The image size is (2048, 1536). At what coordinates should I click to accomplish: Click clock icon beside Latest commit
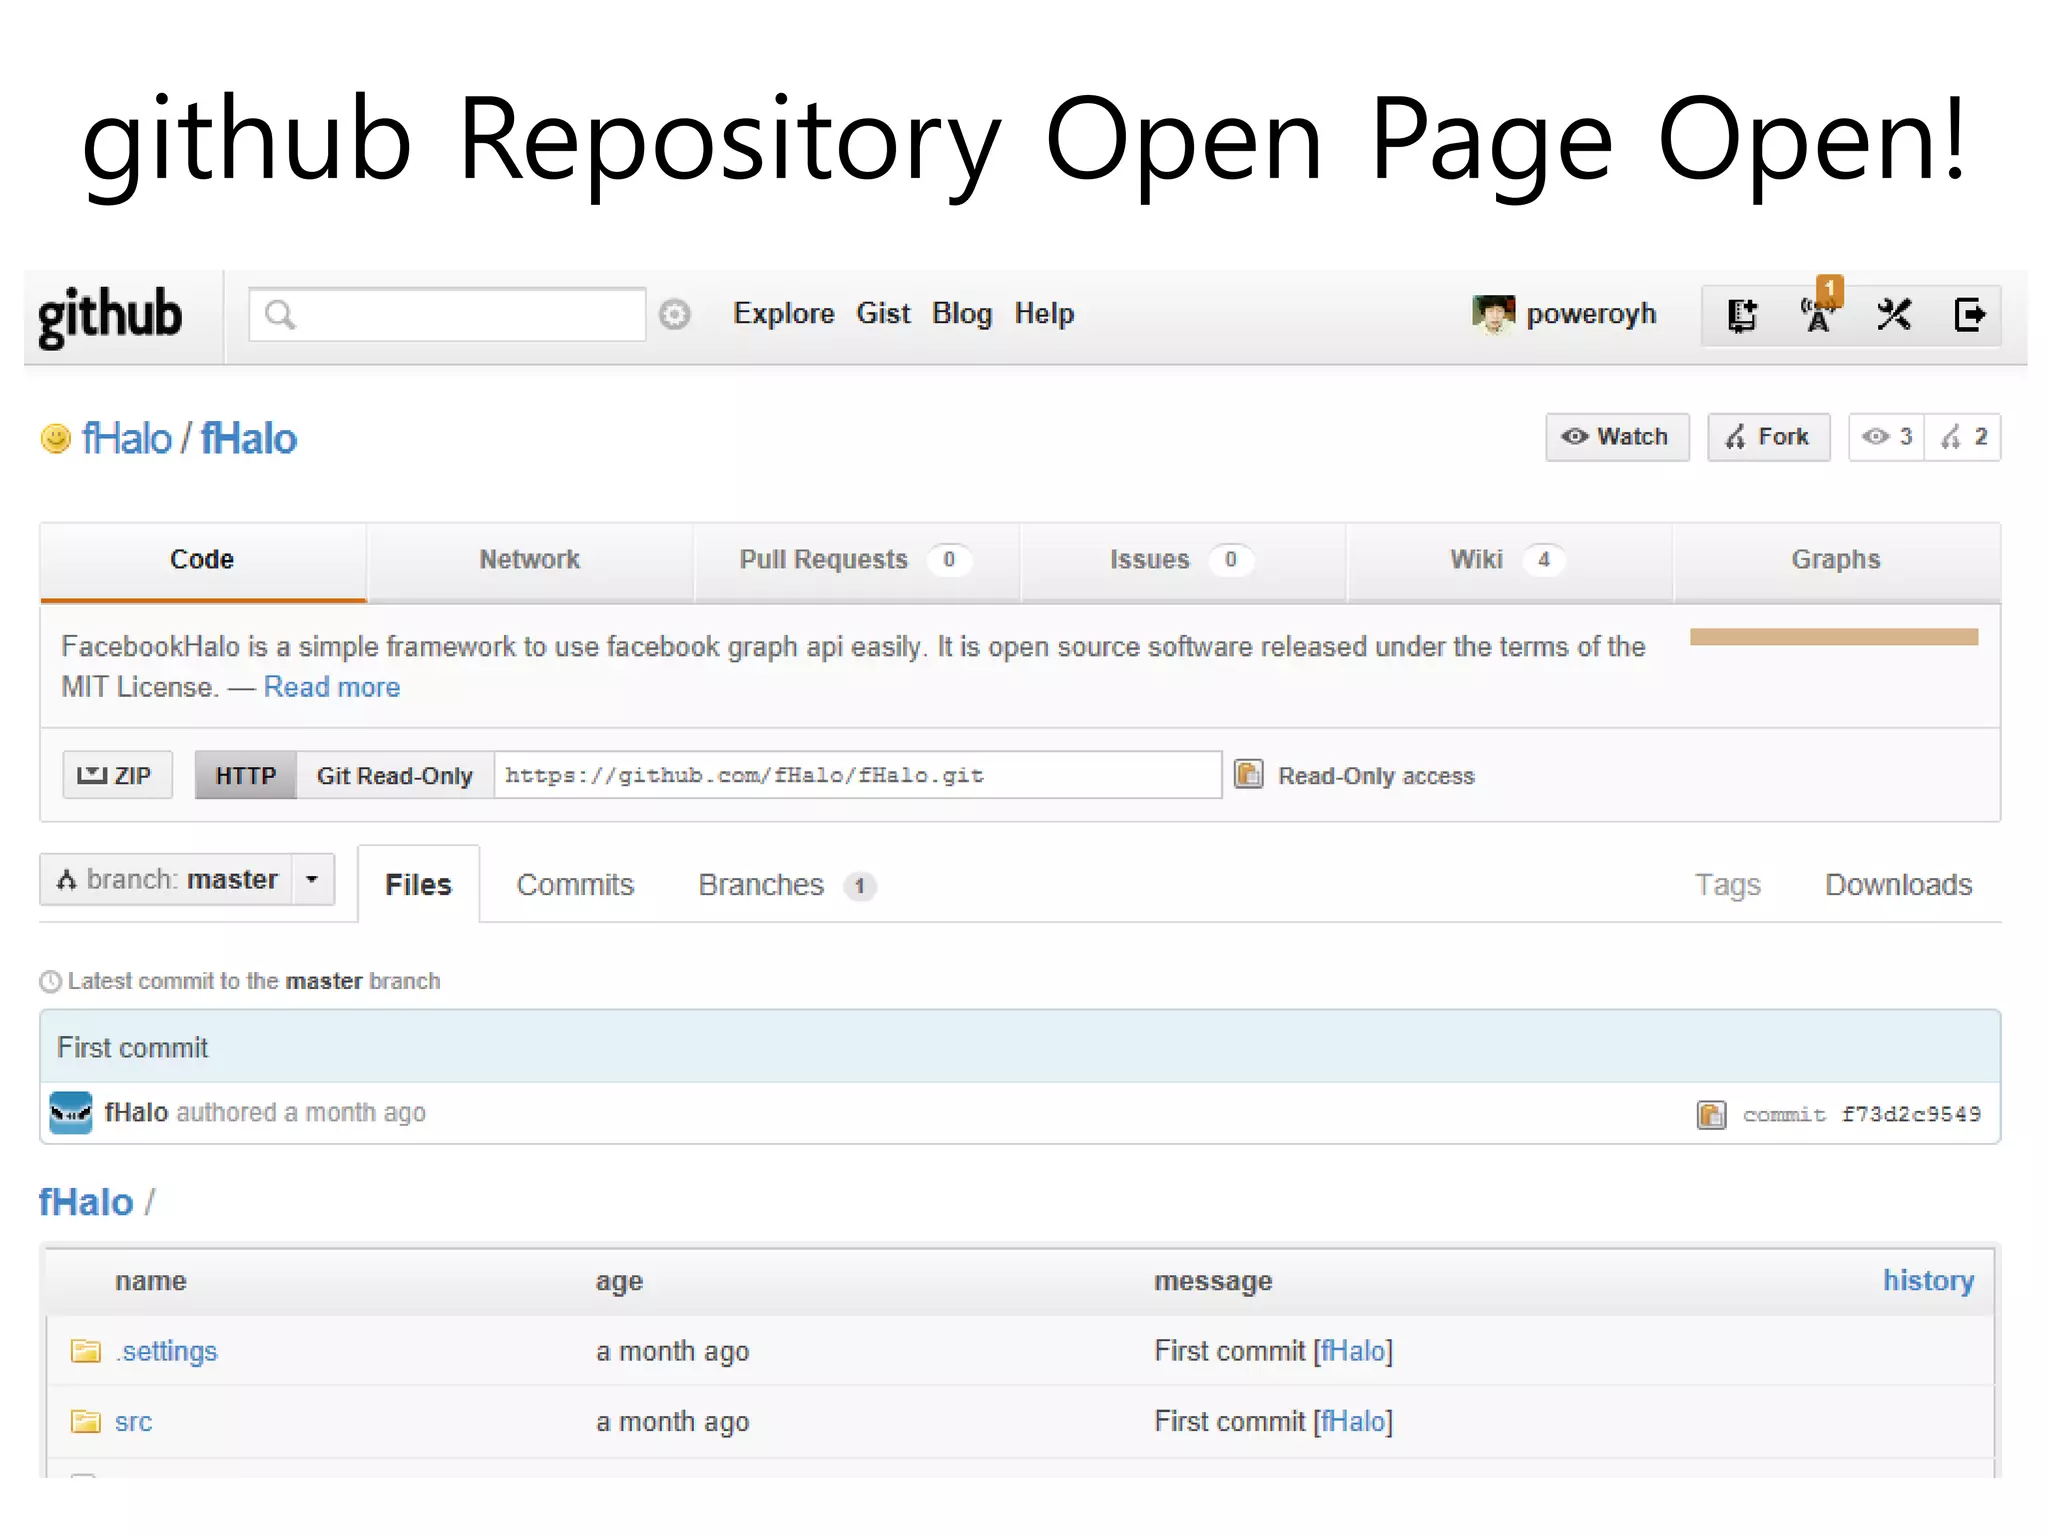point(51,982)
